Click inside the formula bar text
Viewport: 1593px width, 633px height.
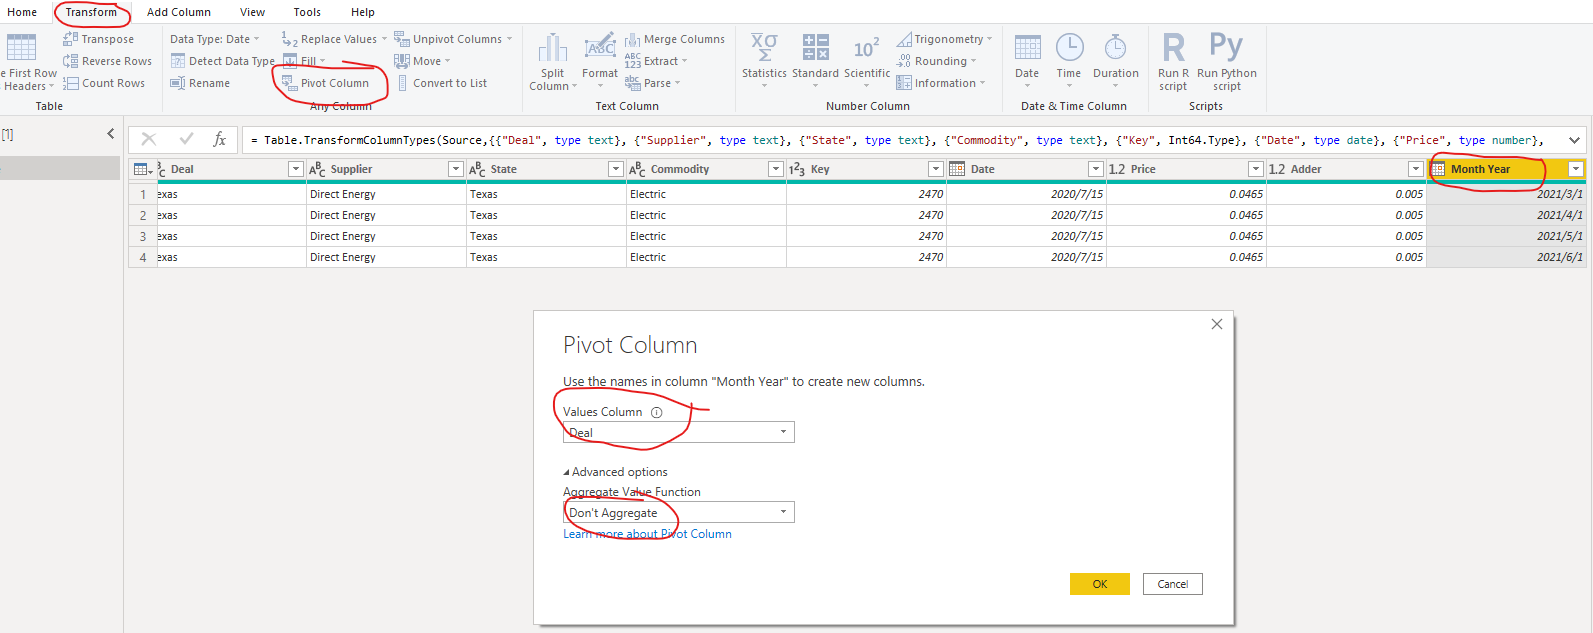pos(897,140)
